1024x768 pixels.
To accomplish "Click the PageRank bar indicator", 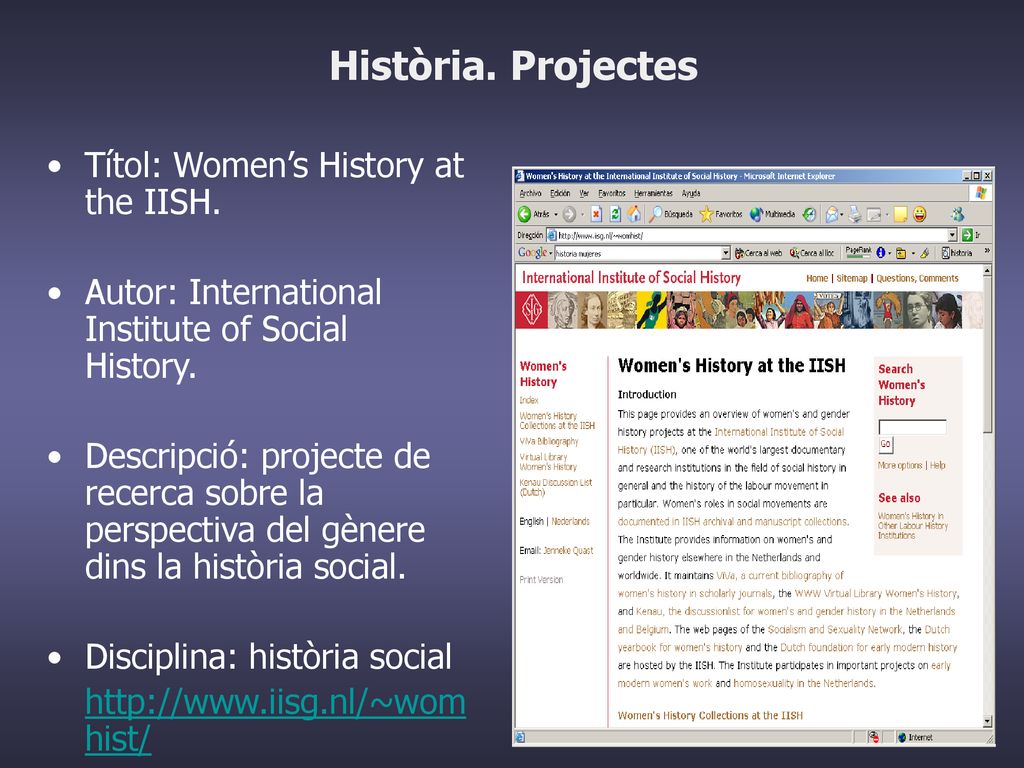I will (859, 253).
